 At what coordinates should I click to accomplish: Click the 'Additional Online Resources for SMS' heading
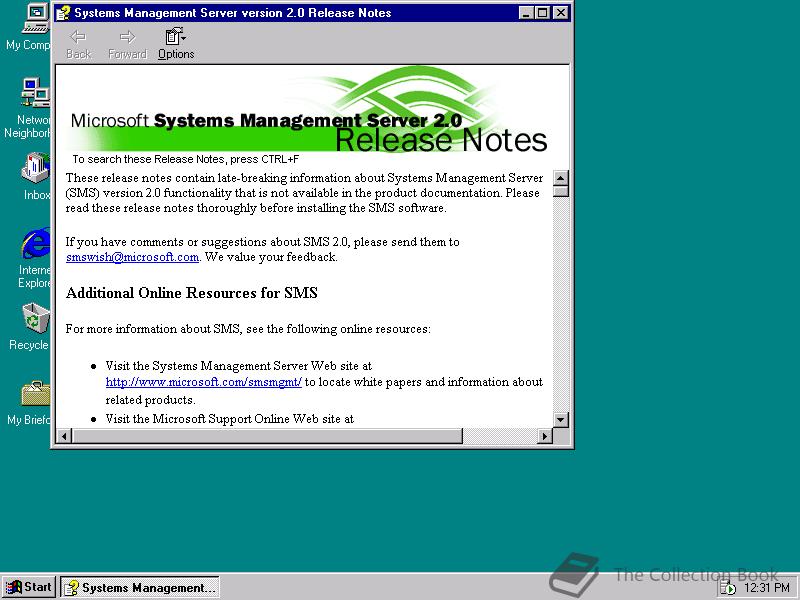coord(192,293)
